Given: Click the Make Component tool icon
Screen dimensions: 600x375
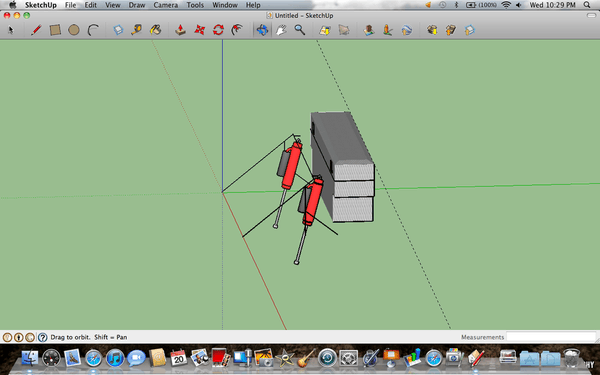Looking at the screenshot, I should [x=118, y=30].
